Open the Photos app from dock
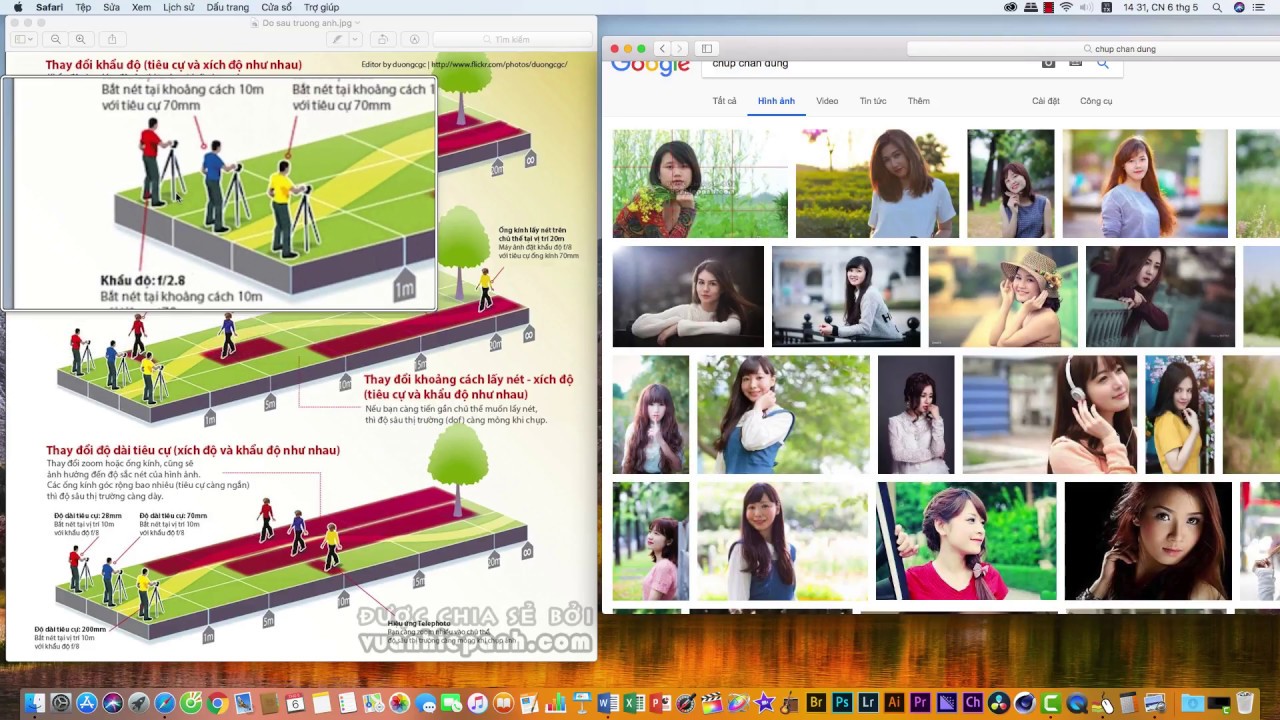 coord(399,703)
